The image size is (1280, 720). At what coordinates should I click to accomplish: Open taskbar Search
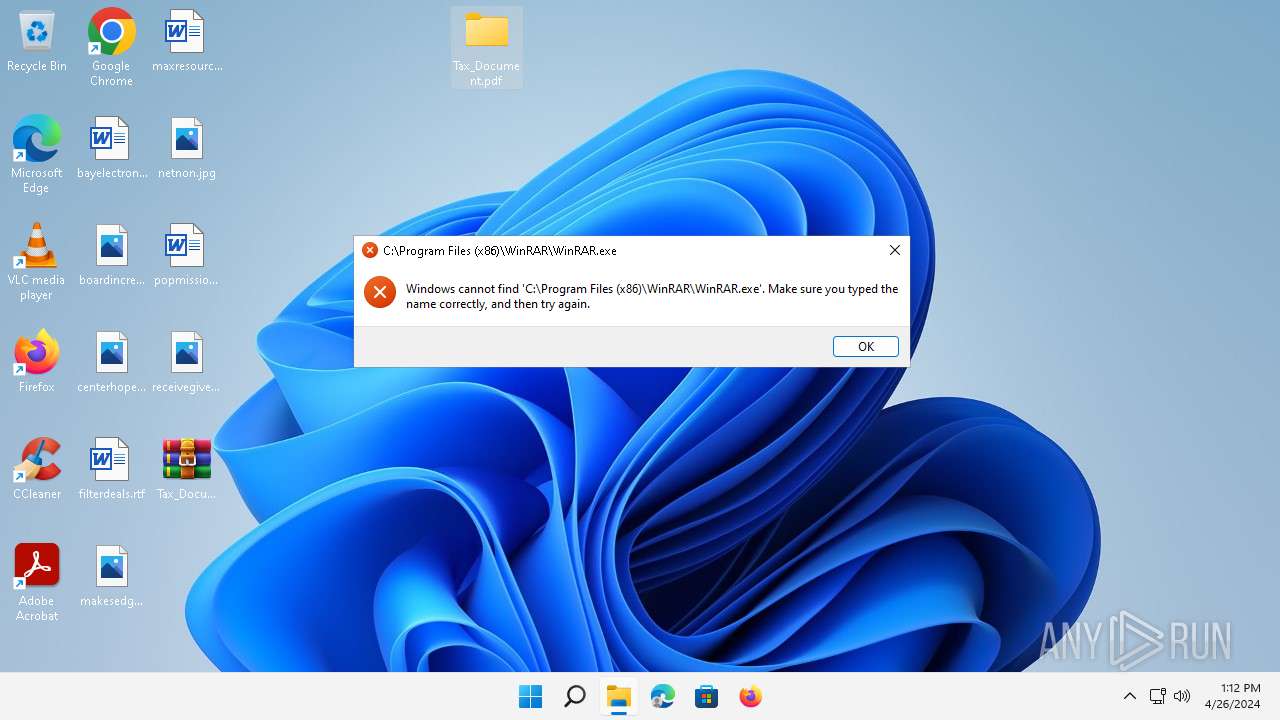tap(574, 696)
